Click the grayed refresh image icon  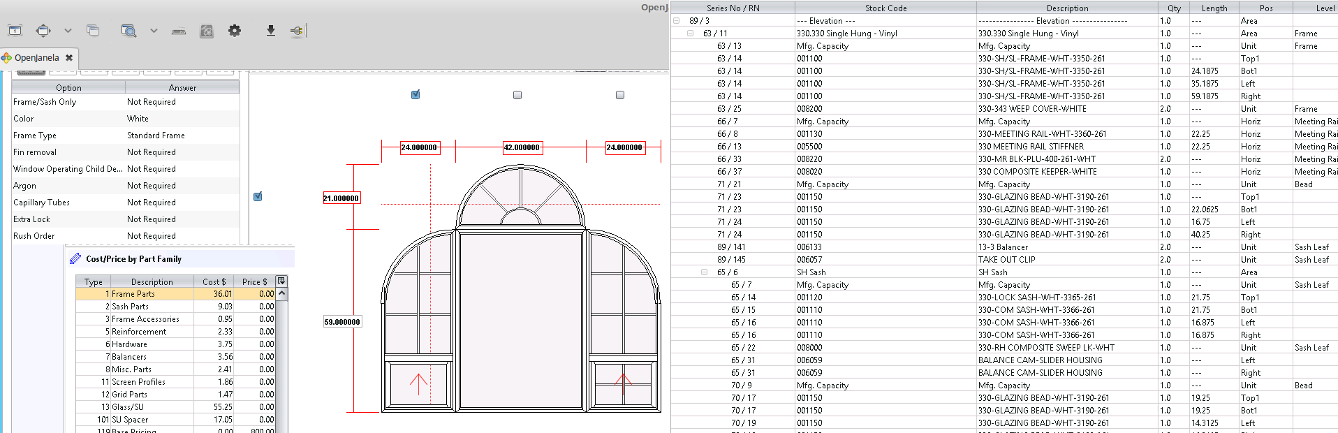tap(206, 31)
